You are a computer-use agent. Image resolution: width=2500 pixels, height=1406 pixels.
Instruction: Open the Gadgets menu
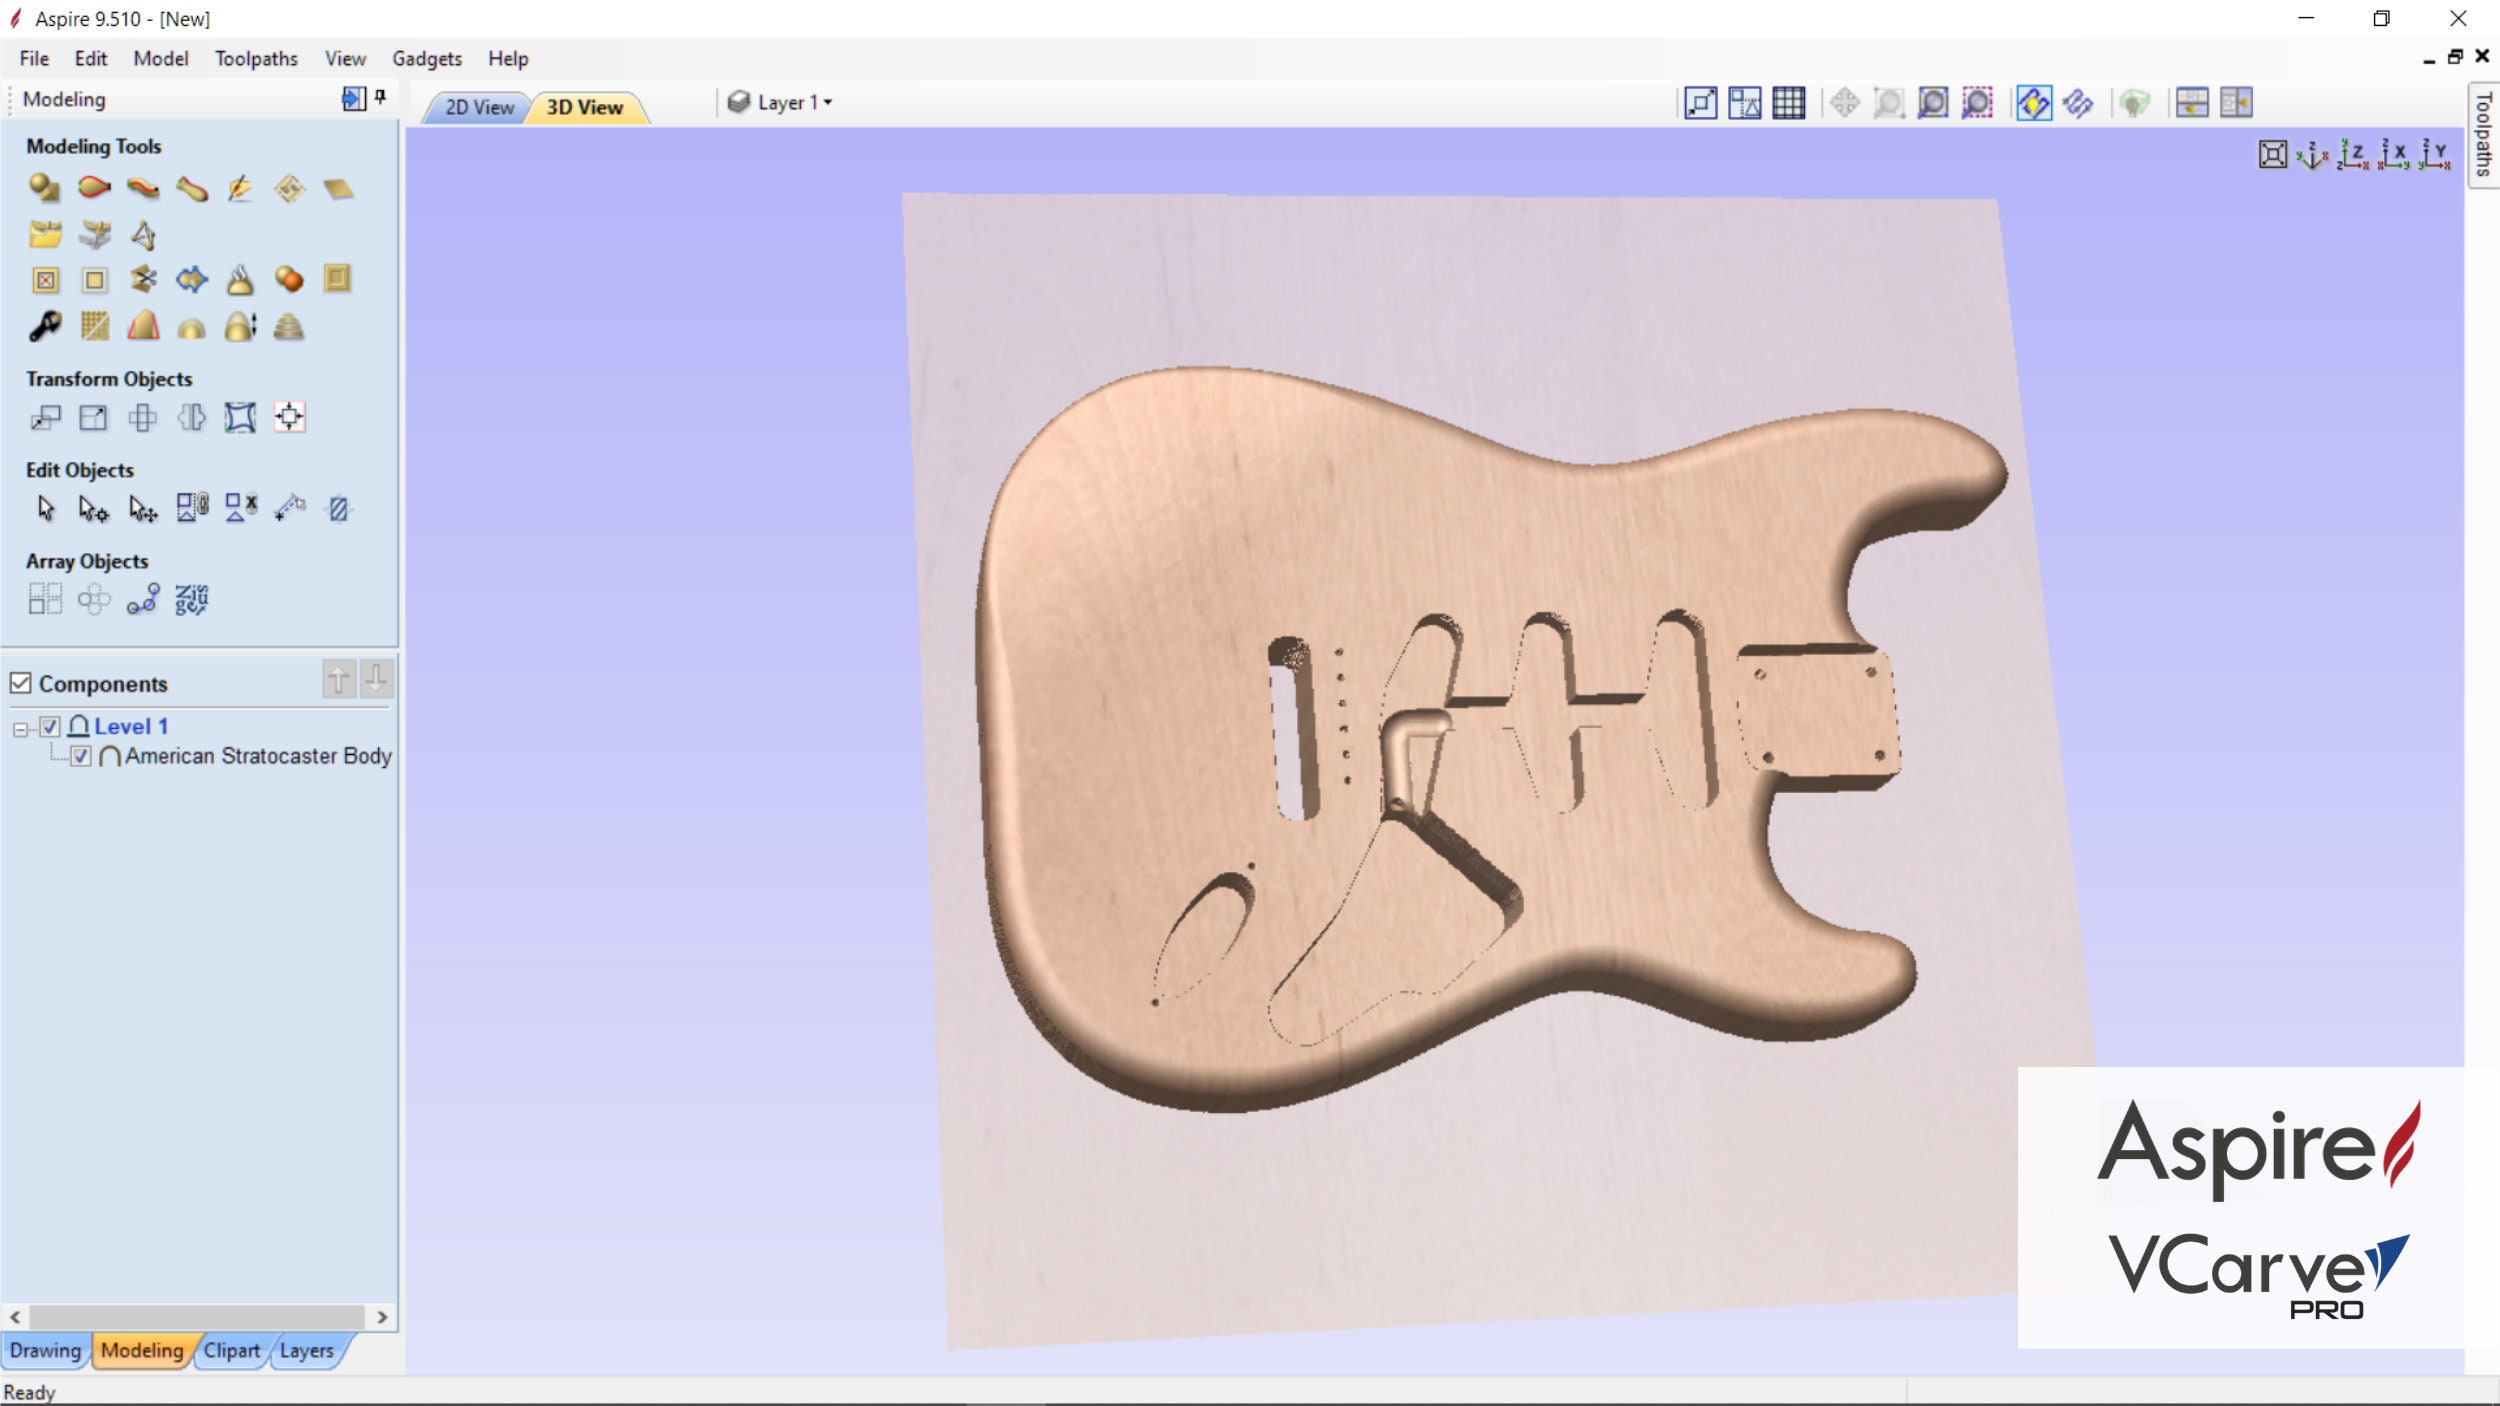(x=426, y=58)
